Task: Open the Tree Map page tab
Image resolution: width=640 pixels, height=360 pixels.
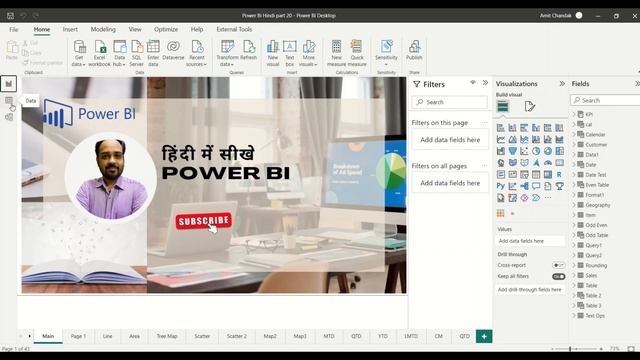Action: point(167,336)
